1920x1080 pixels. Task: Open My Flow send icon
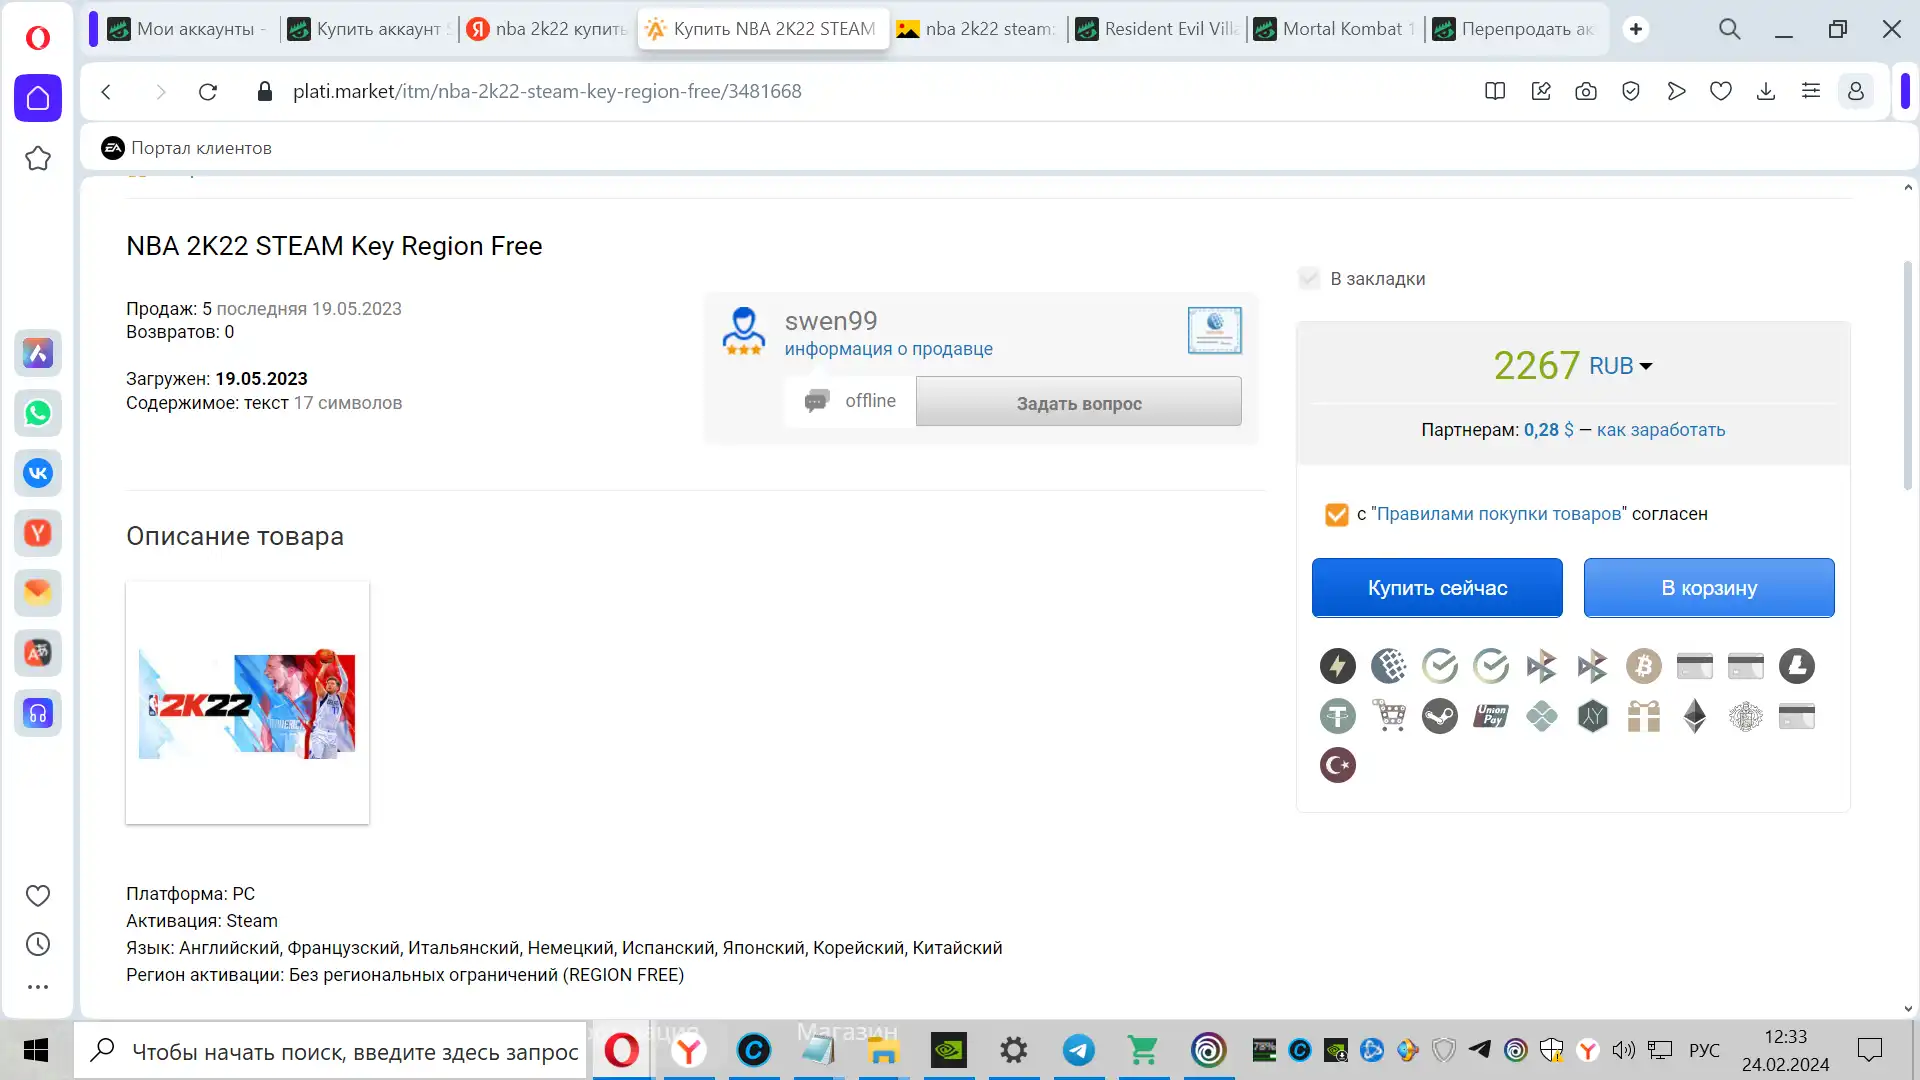[1676, 91]
